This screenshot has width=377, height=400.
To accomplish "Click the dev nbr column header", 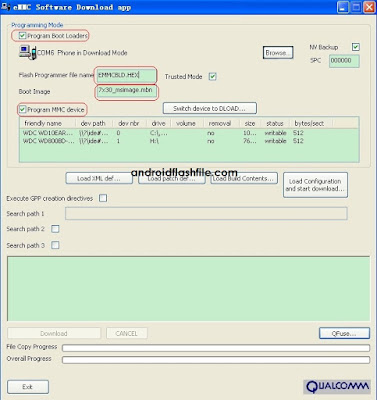I will (129, 123).
